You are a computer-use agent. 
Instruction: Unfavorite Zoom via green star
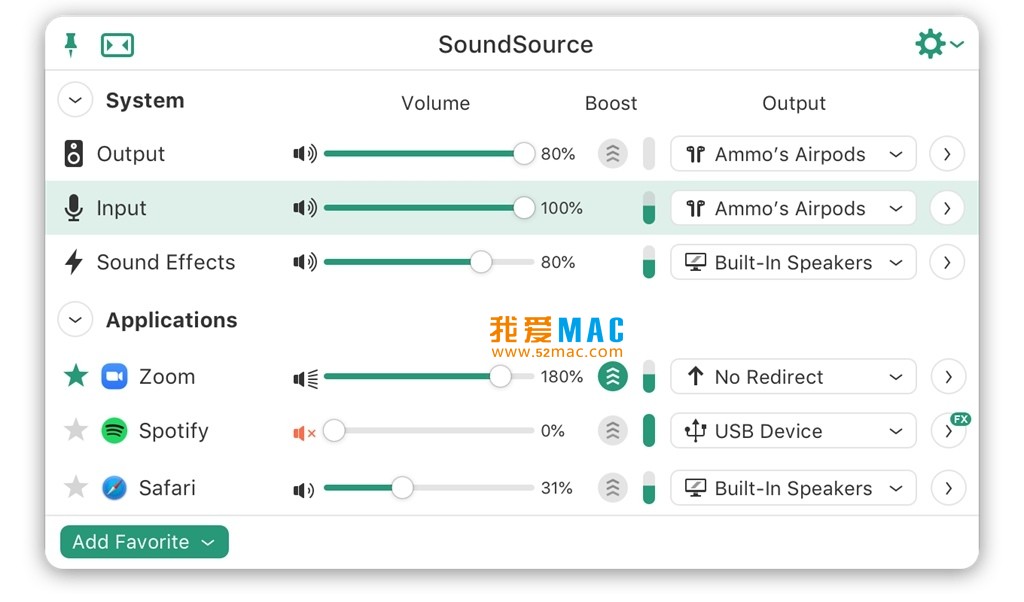pos(76,376)
